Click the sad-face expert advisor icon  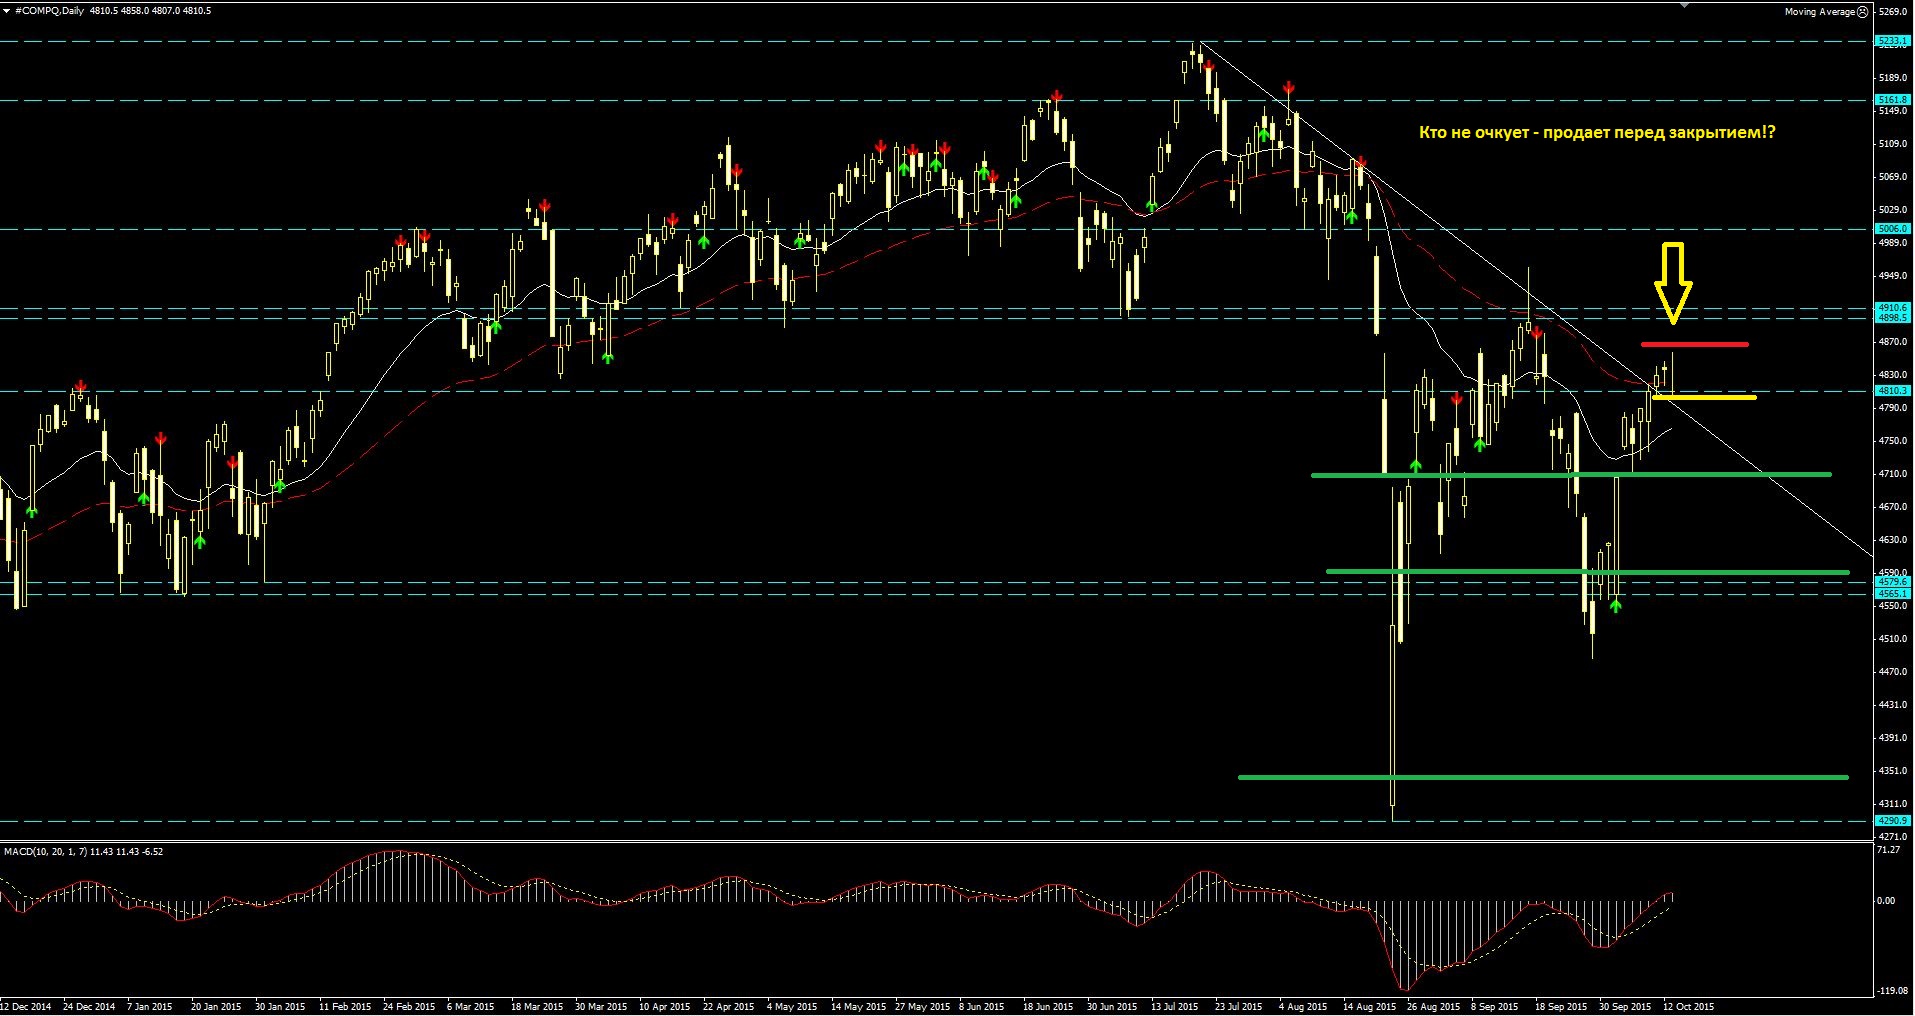[1863, 12]
